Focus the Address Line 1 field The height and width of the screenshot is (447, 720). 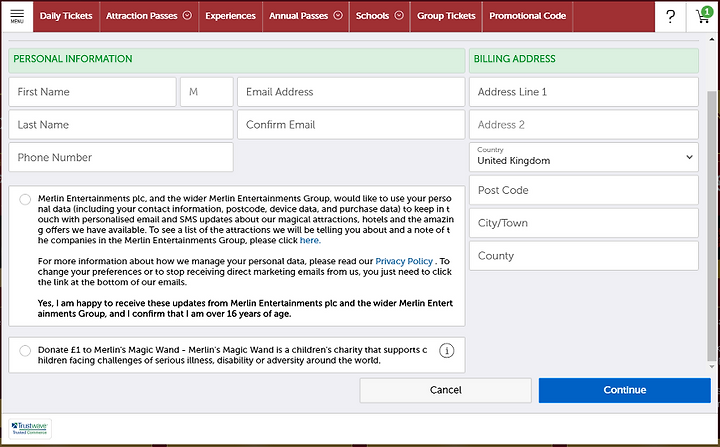584,92
